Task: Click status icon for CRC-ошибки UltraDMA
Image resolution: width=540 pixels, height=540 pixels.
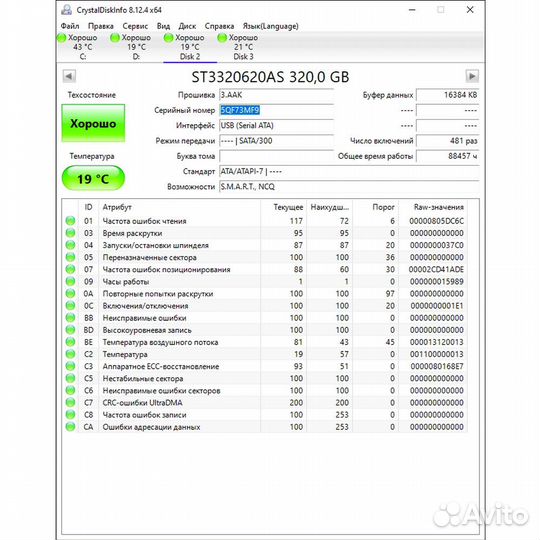Action: click(x=70, y=402)
